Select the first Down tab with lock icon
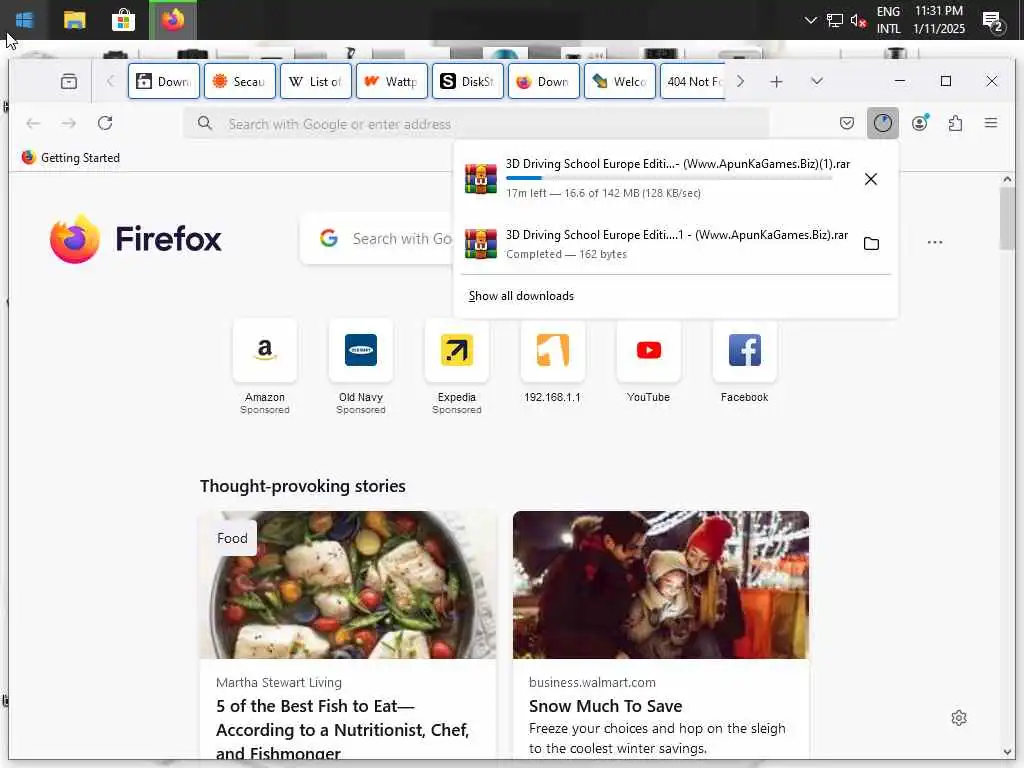This screenshot has height=768, width=1024. [x=164, y=82]
